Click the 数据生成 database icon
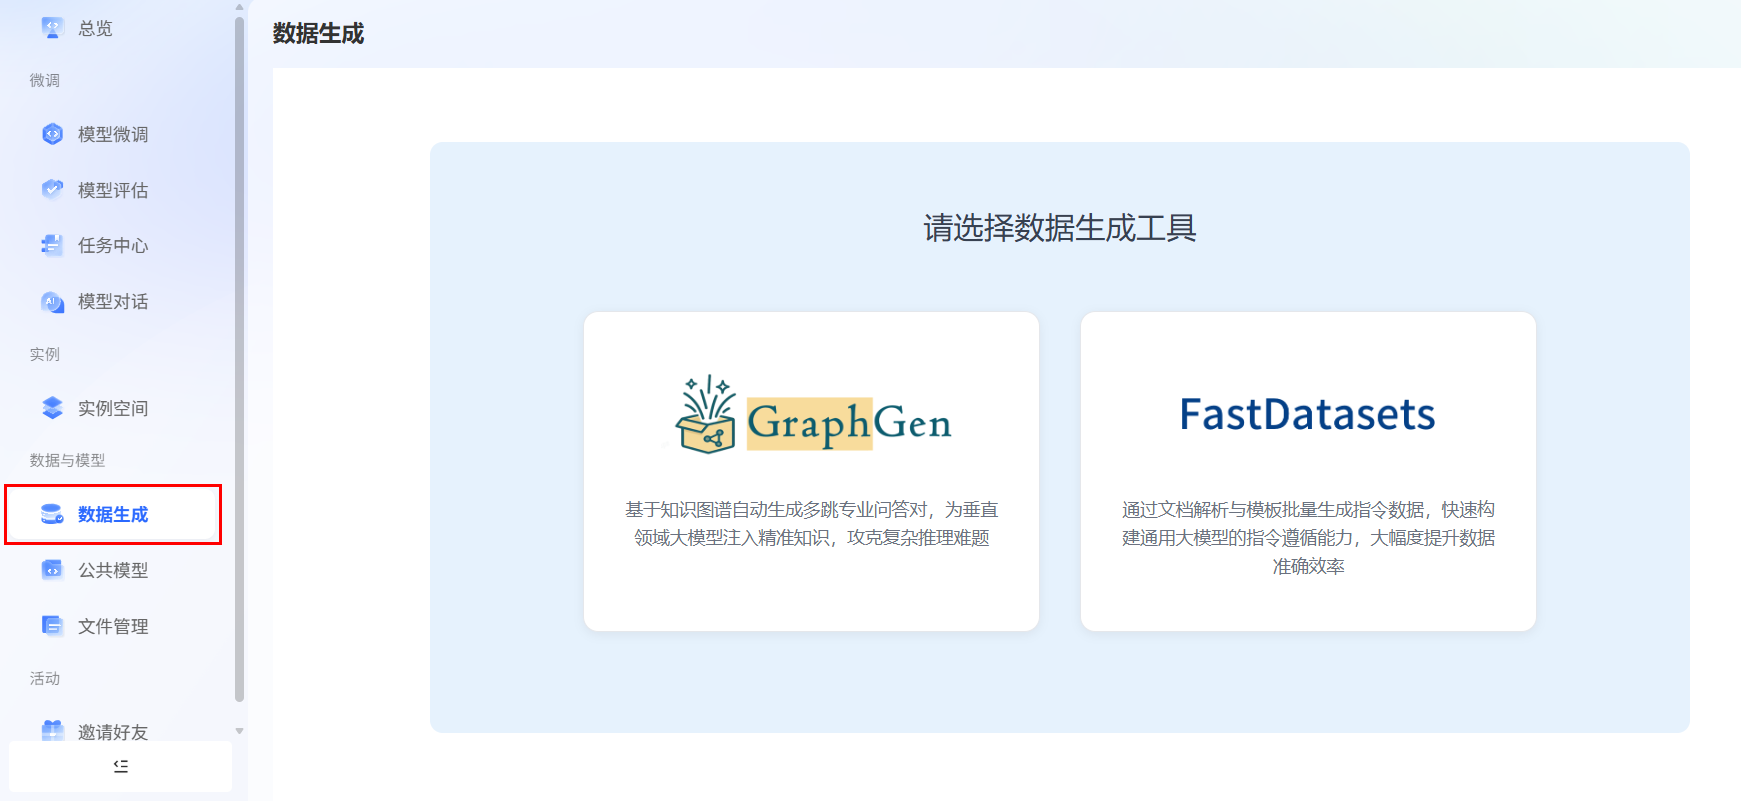Screen dimensions: 1741x801 [x=52, y=514]
